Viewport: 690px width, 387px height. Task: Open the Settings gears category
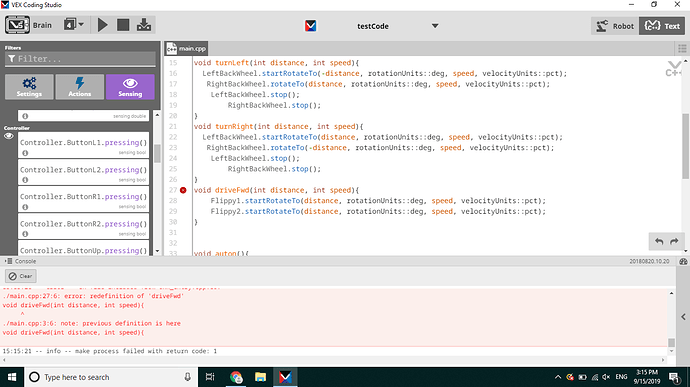pyautogui.click(x=29, y=87)
